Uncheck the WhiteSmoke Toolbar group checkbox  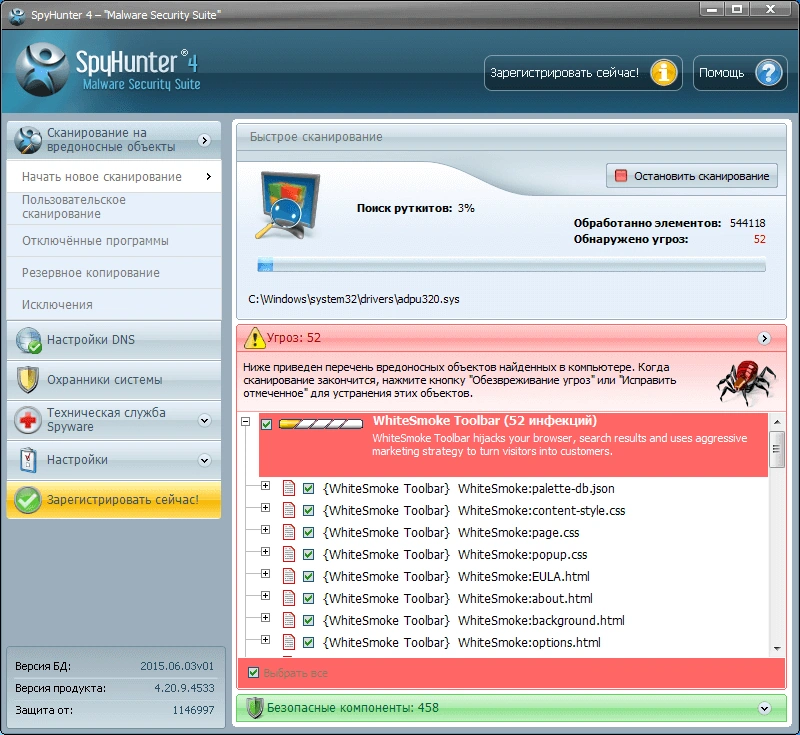(266, 424)
